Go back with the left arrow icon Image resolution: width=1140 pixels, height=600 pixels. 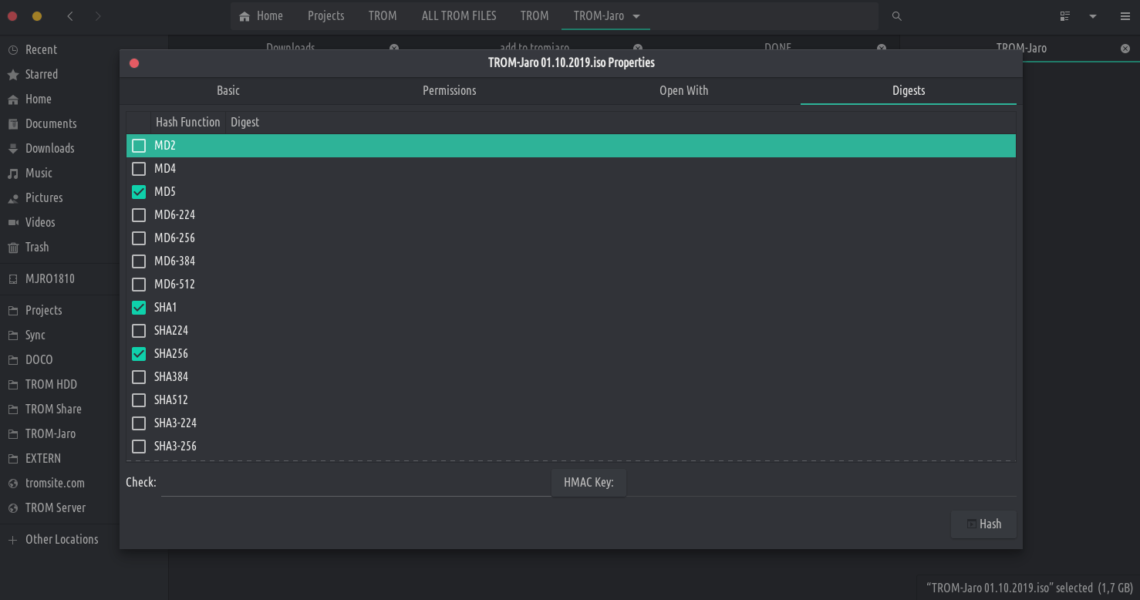tap(70, 16)
